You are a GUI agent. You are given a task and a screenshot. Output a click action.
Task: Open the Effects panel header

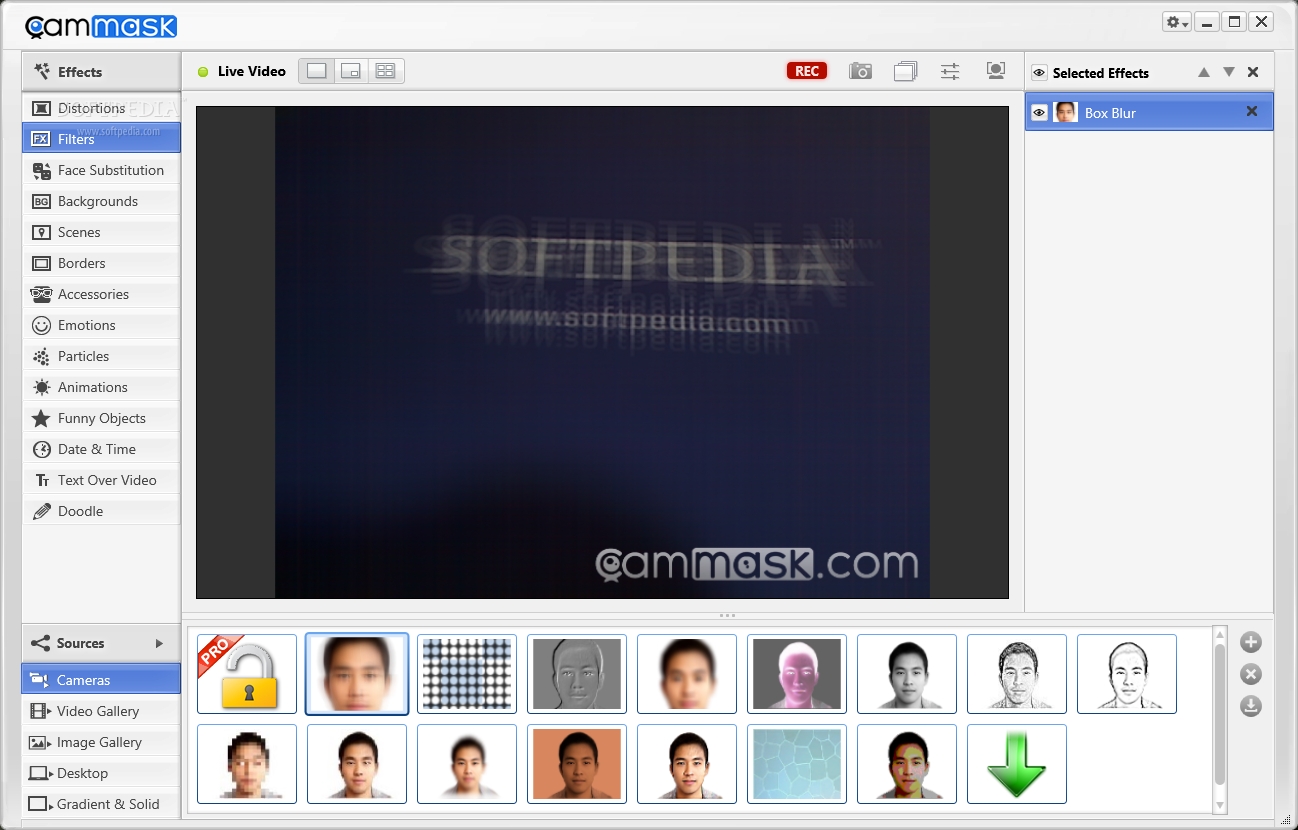click(101, 72)
